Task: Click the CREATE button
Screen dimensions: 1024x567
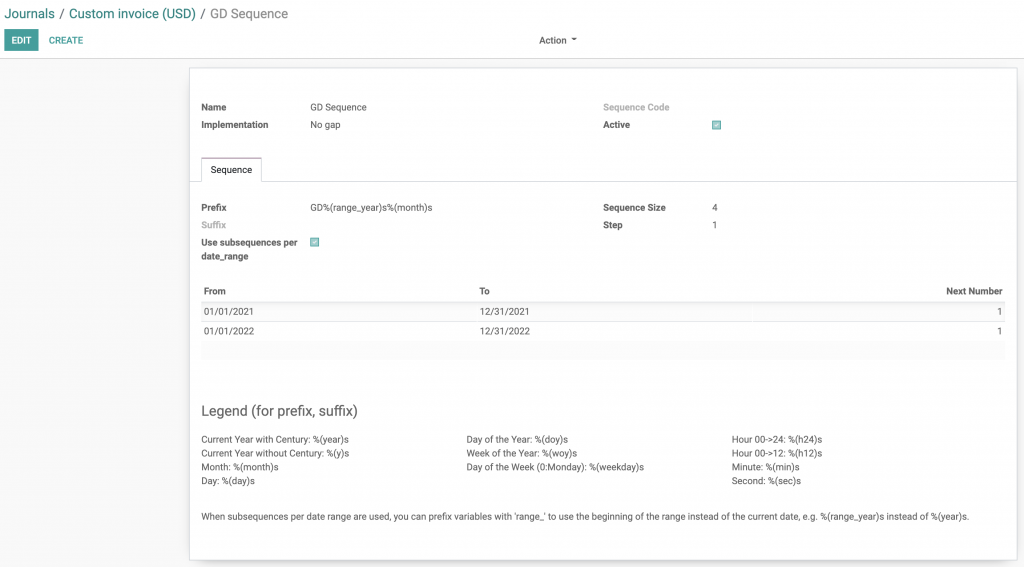Action: [x=66, y=40]
